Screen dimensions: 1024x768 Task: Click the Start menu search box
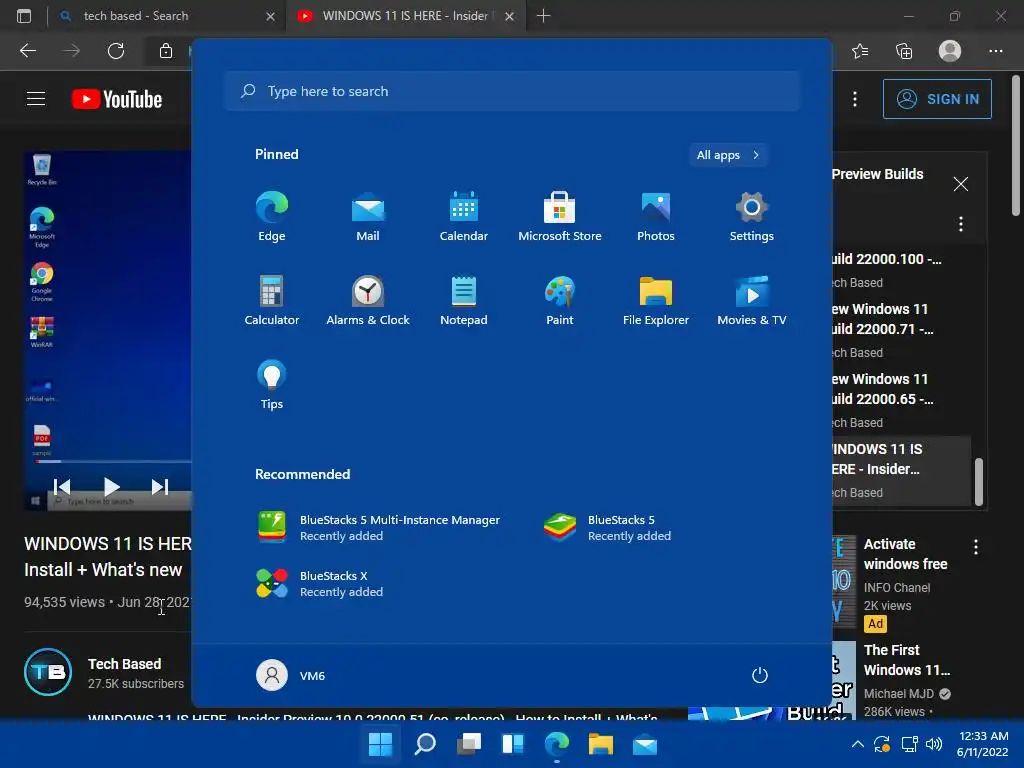512,91
